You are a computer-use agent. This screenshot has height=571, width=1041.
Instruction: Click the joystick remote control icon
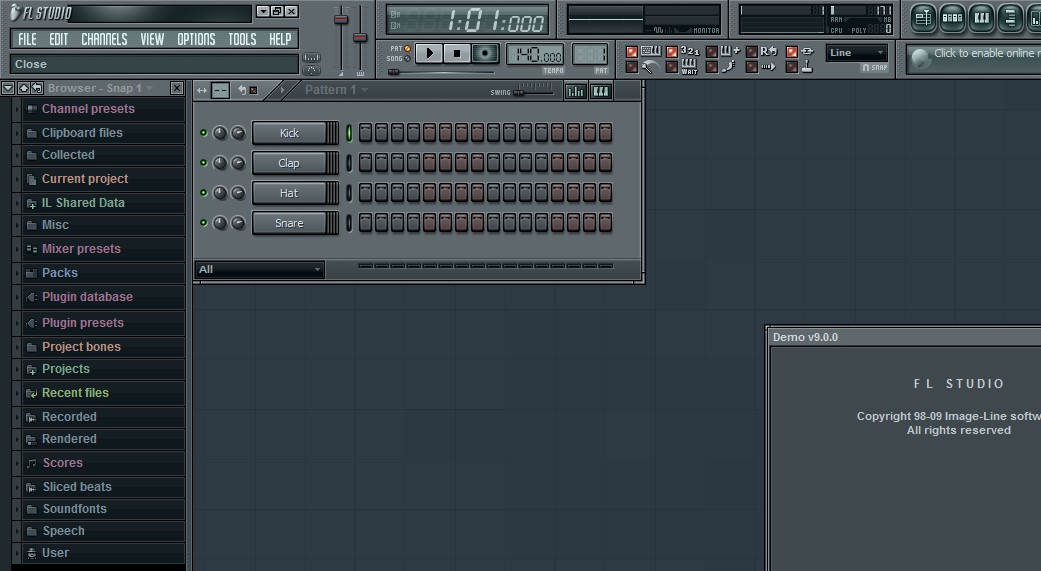807,66
